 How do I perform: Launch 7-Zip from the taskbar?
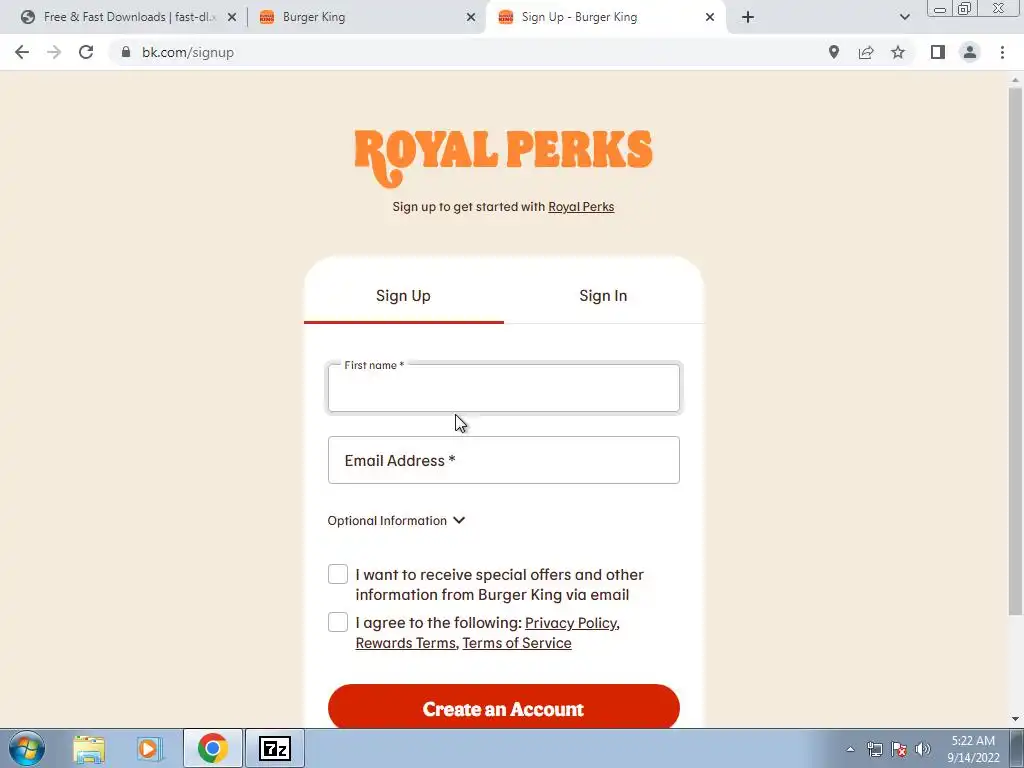275,748
